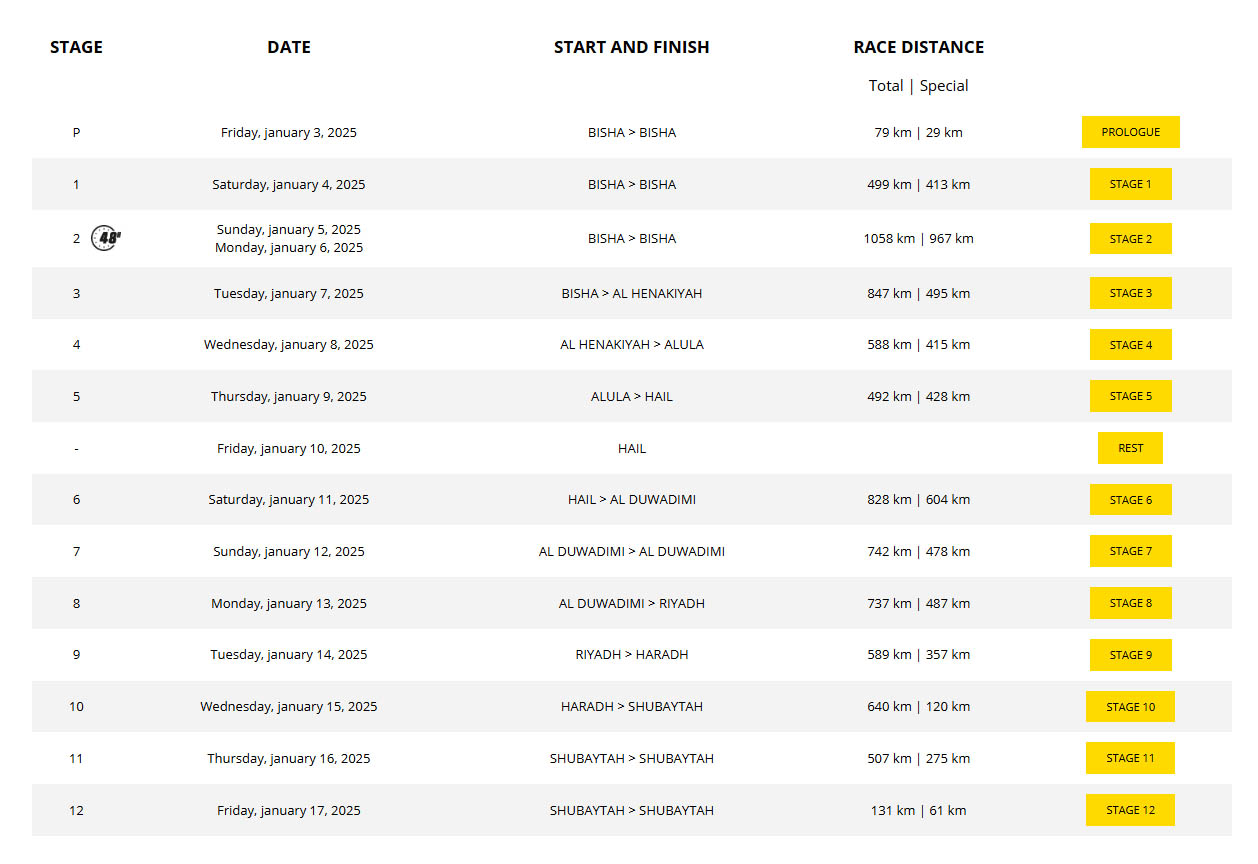The height and width of the screenshot is (864, 1258).
Task: Click the STAGE 10 button
Action: coord(1130,707)
